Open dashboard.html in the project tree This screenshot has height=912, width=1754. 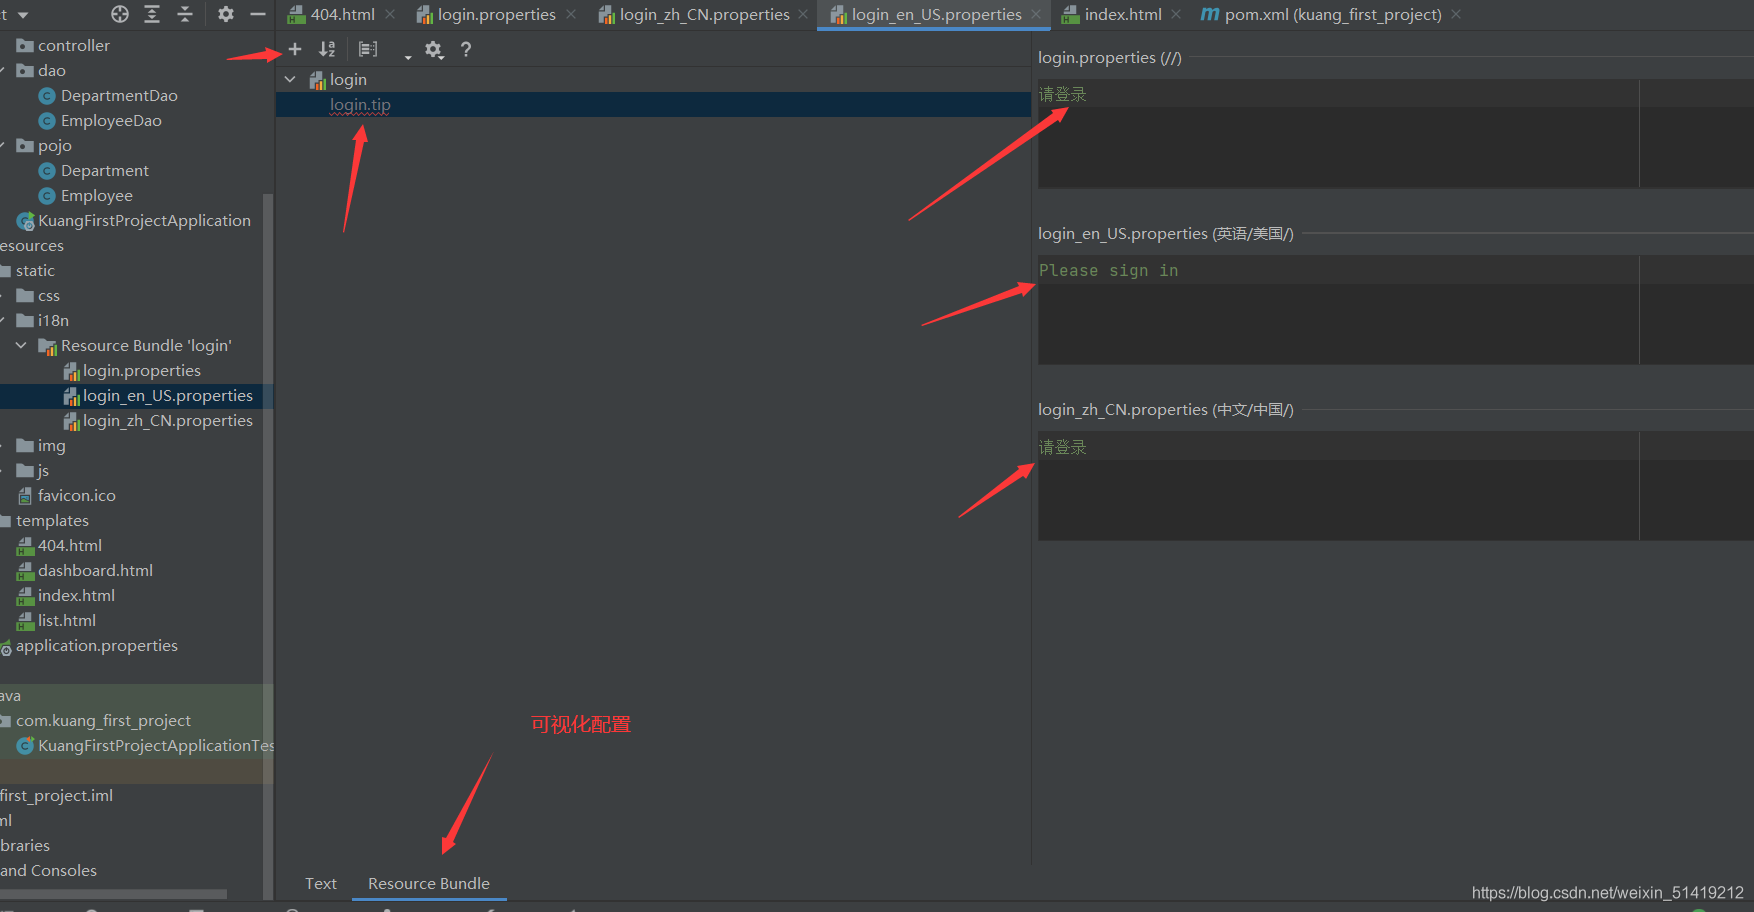[x=95, y=570]
